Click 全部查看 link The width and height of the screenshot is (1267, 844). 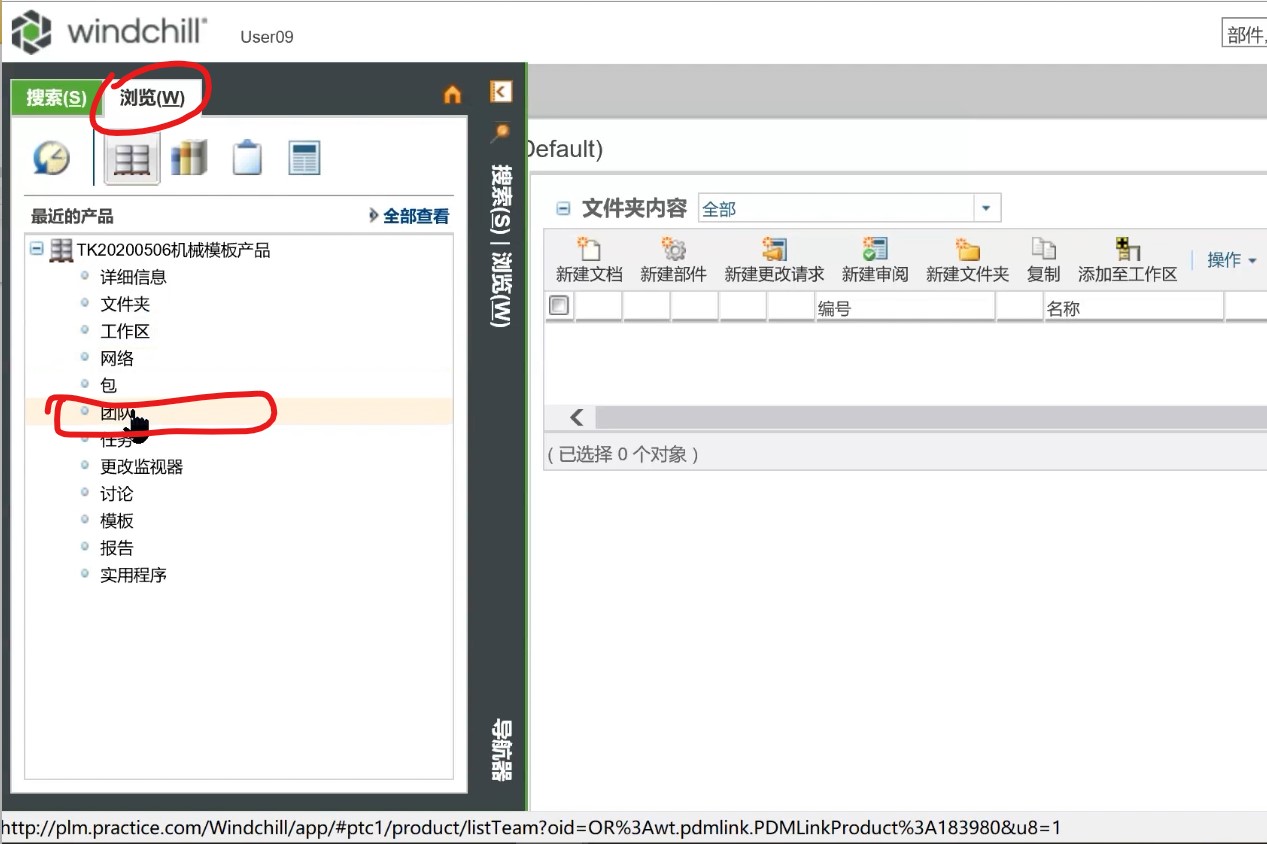[x=416, y=216]
